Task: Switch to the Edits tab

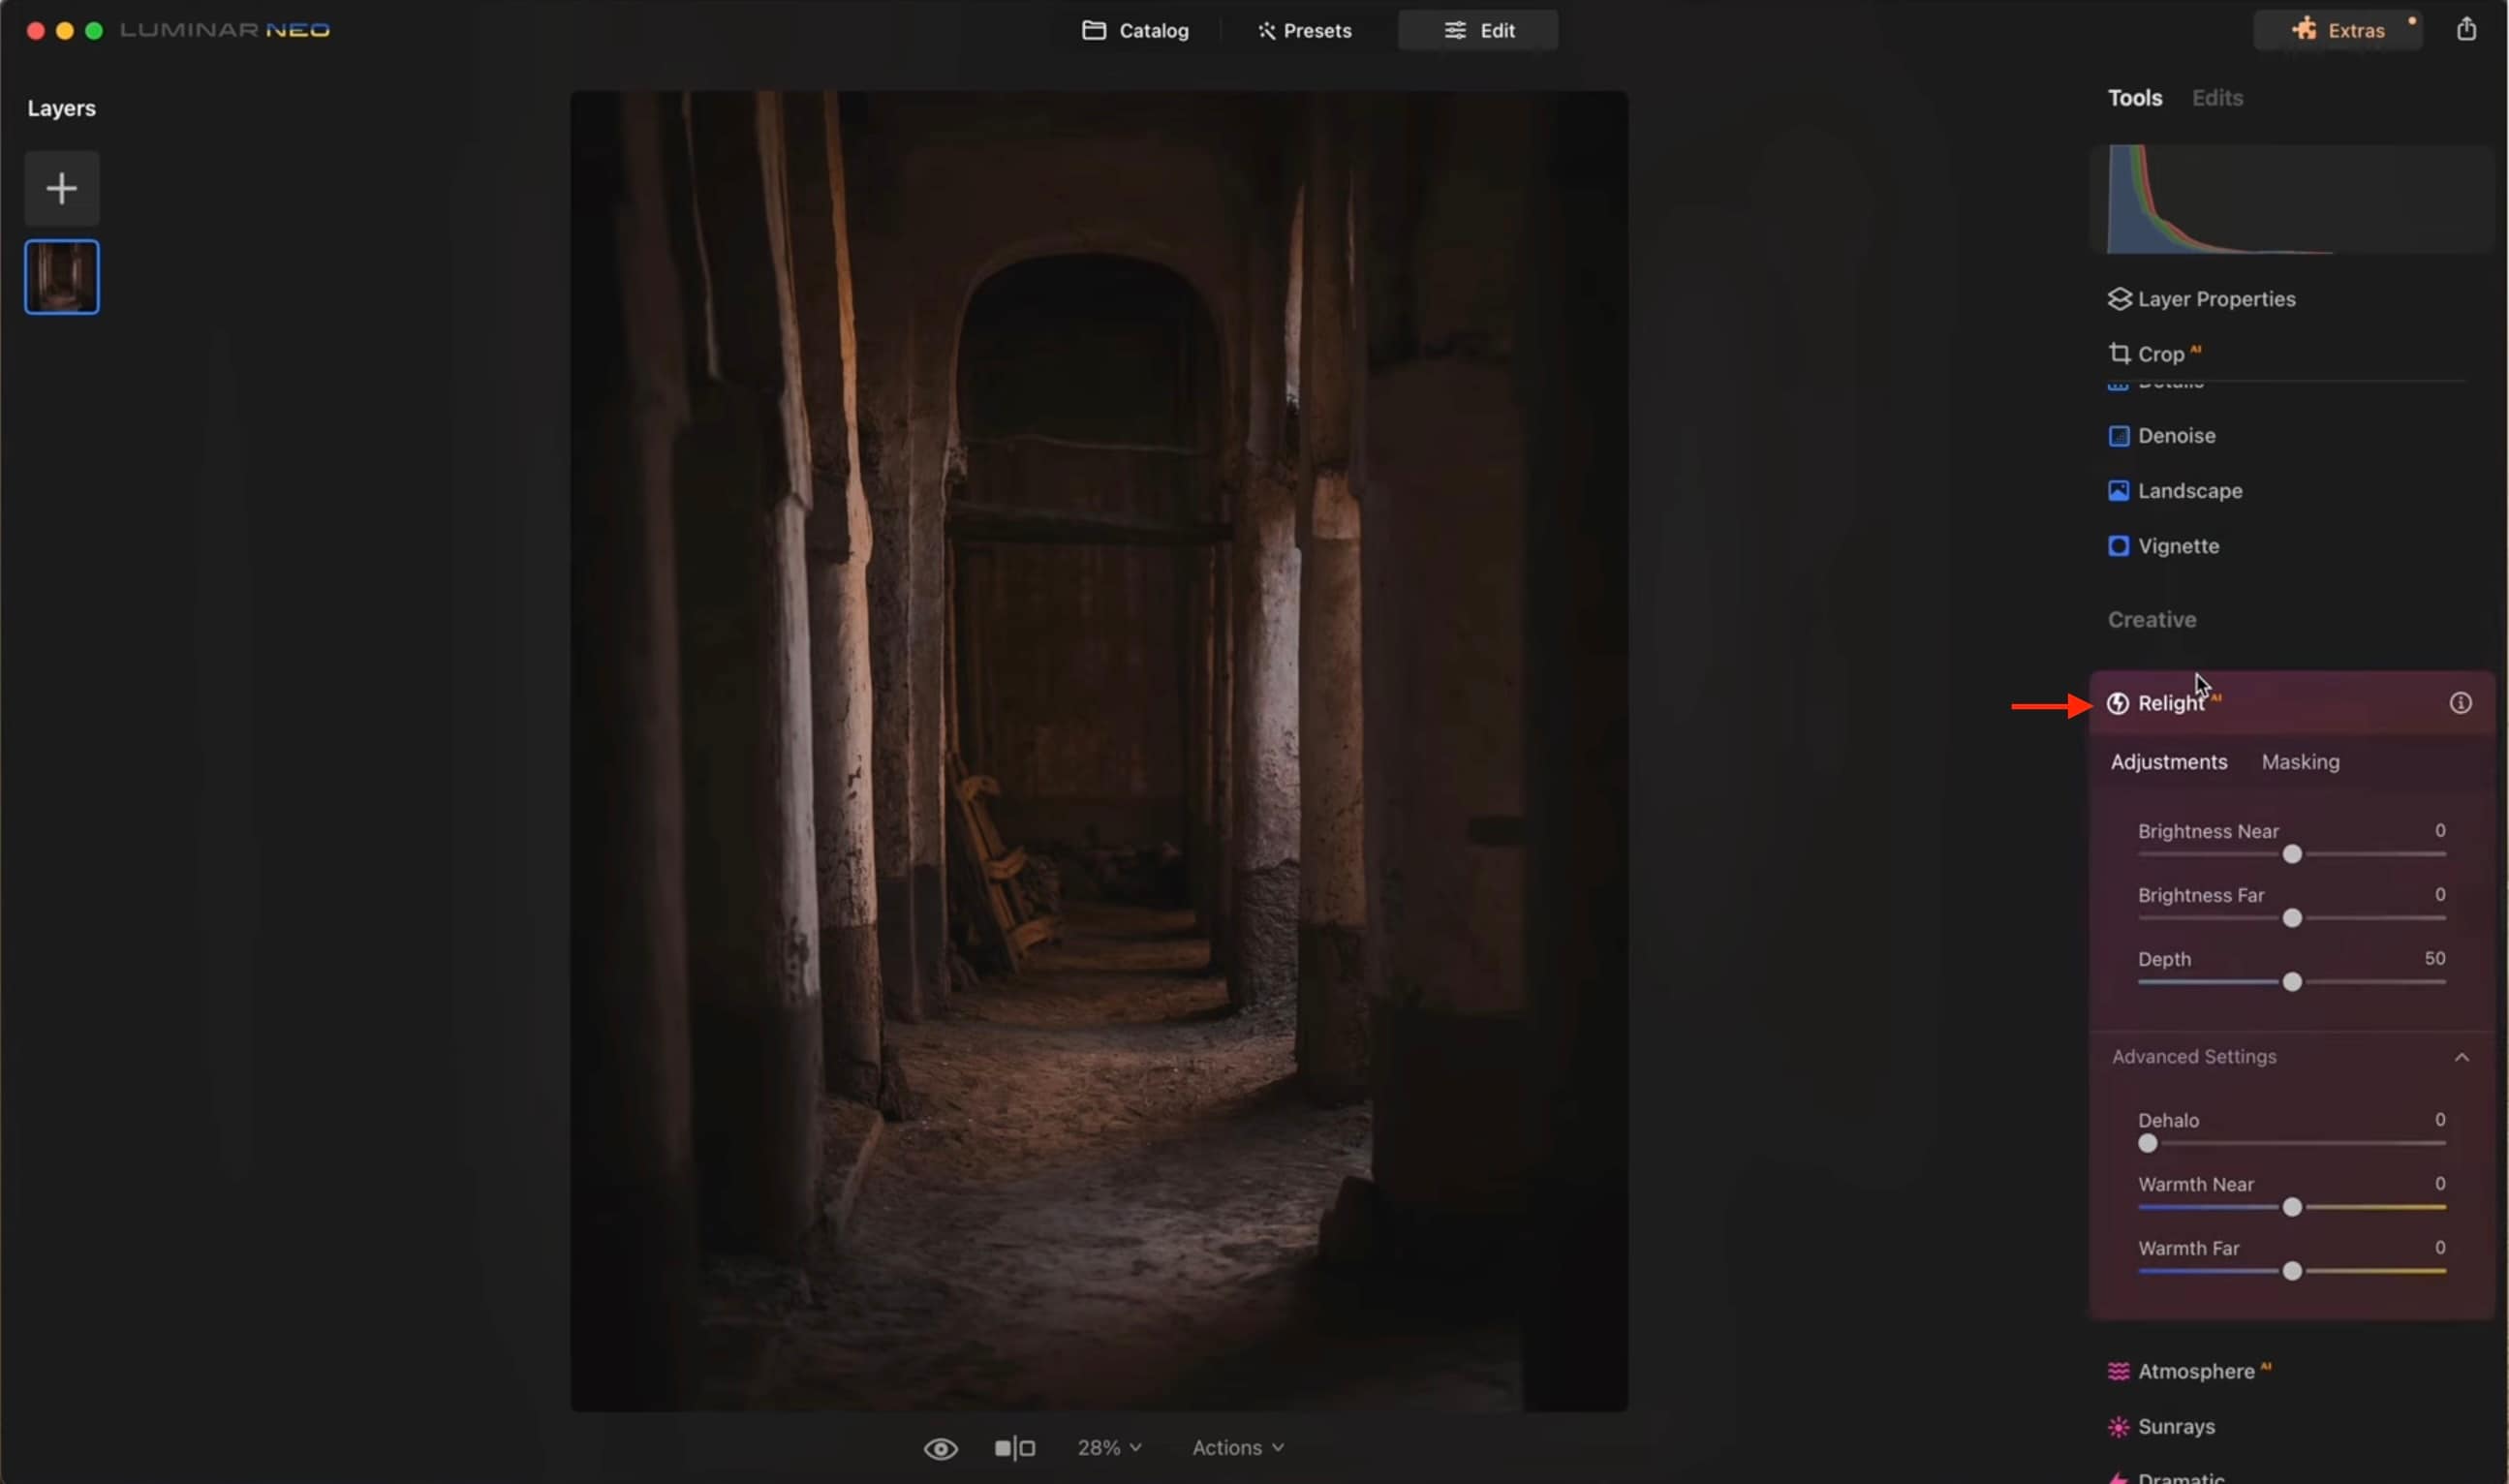Action: tap(2216, 97)
